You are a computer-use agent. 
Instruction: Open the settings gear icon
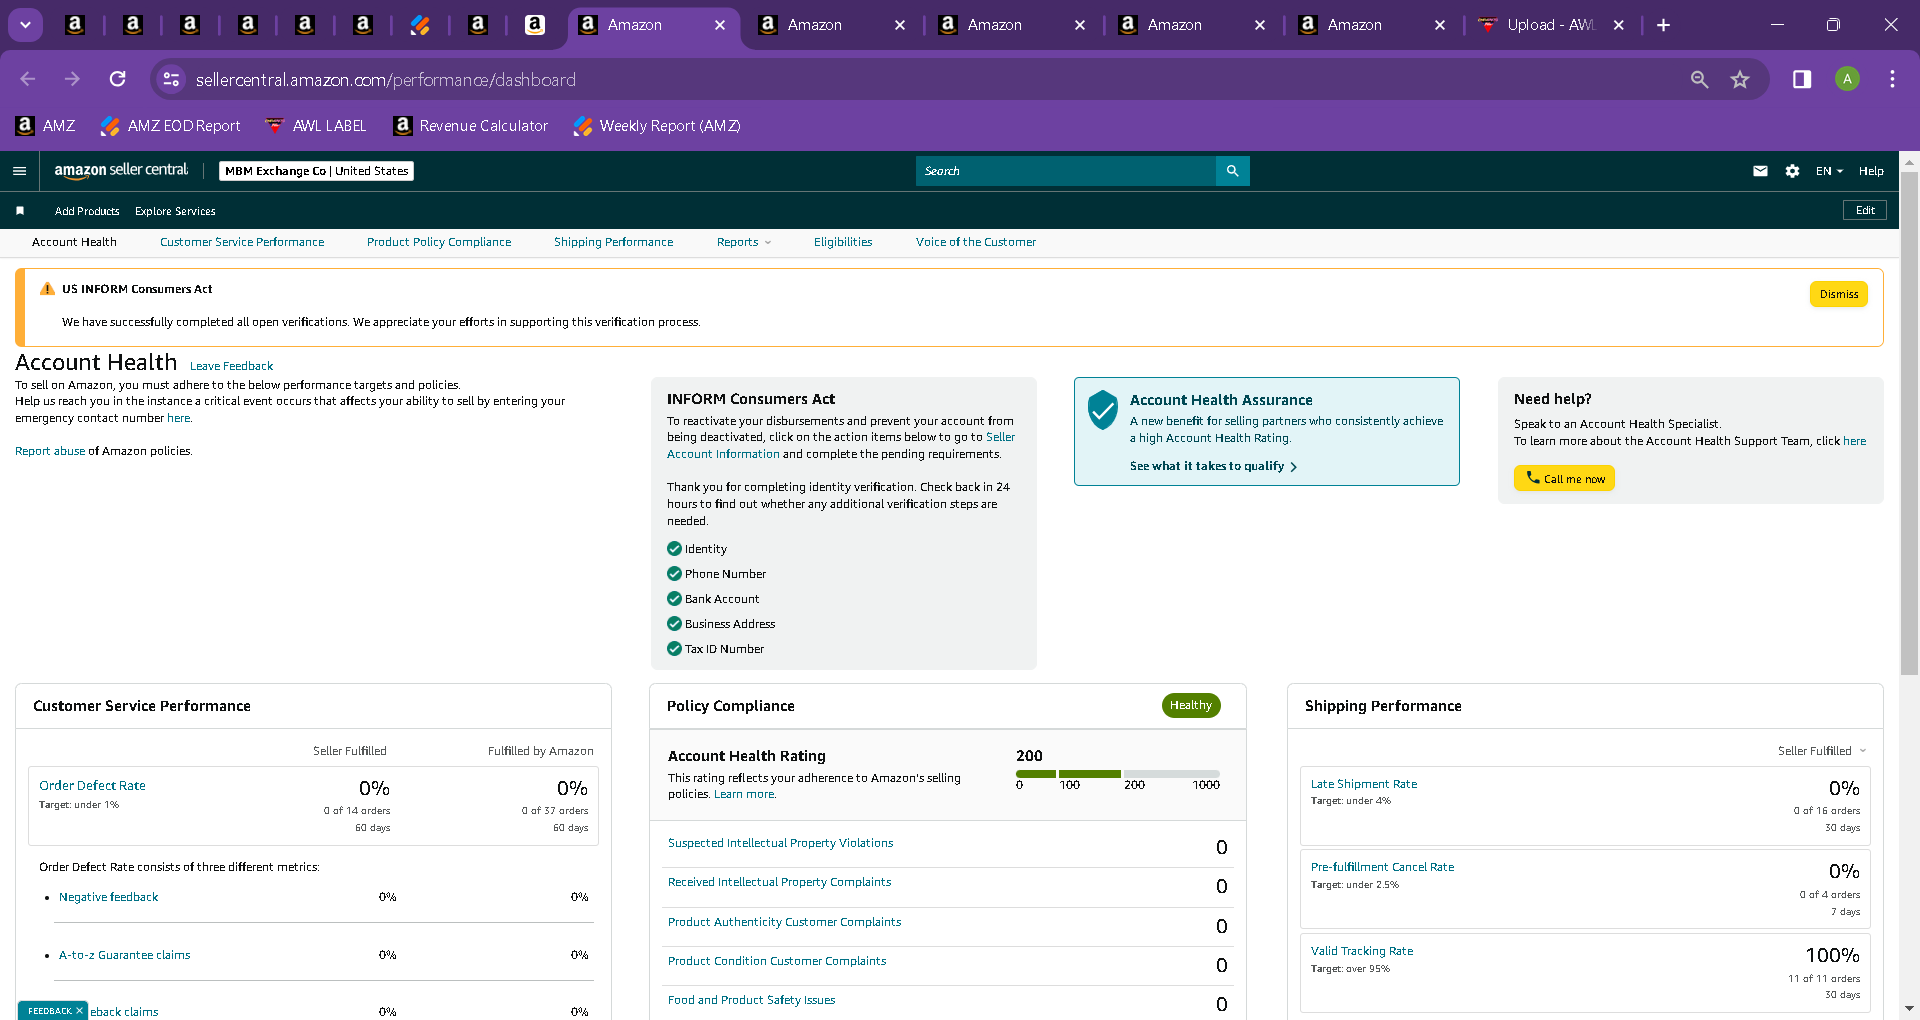click(x=1792, y=171)
